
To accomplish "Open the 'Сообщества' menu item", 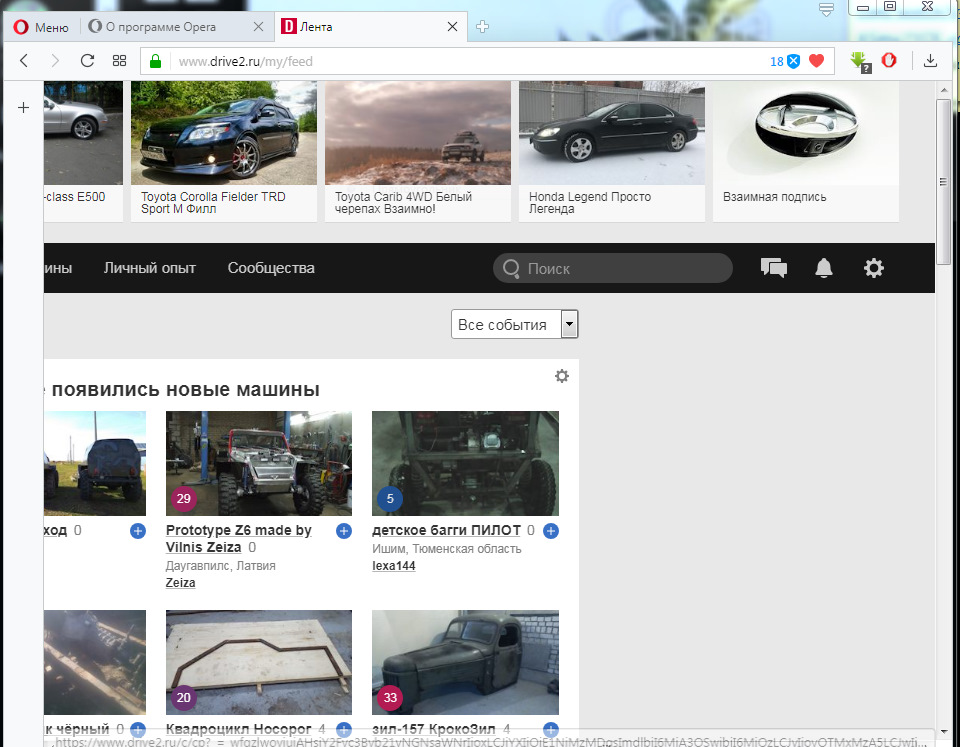I will pyautogui.click(x=270, y=268).
